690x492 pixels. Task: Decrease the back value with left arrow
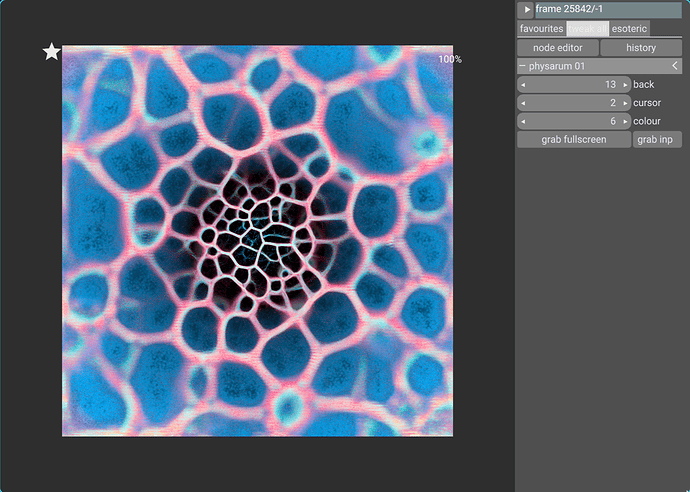point(522,85)
